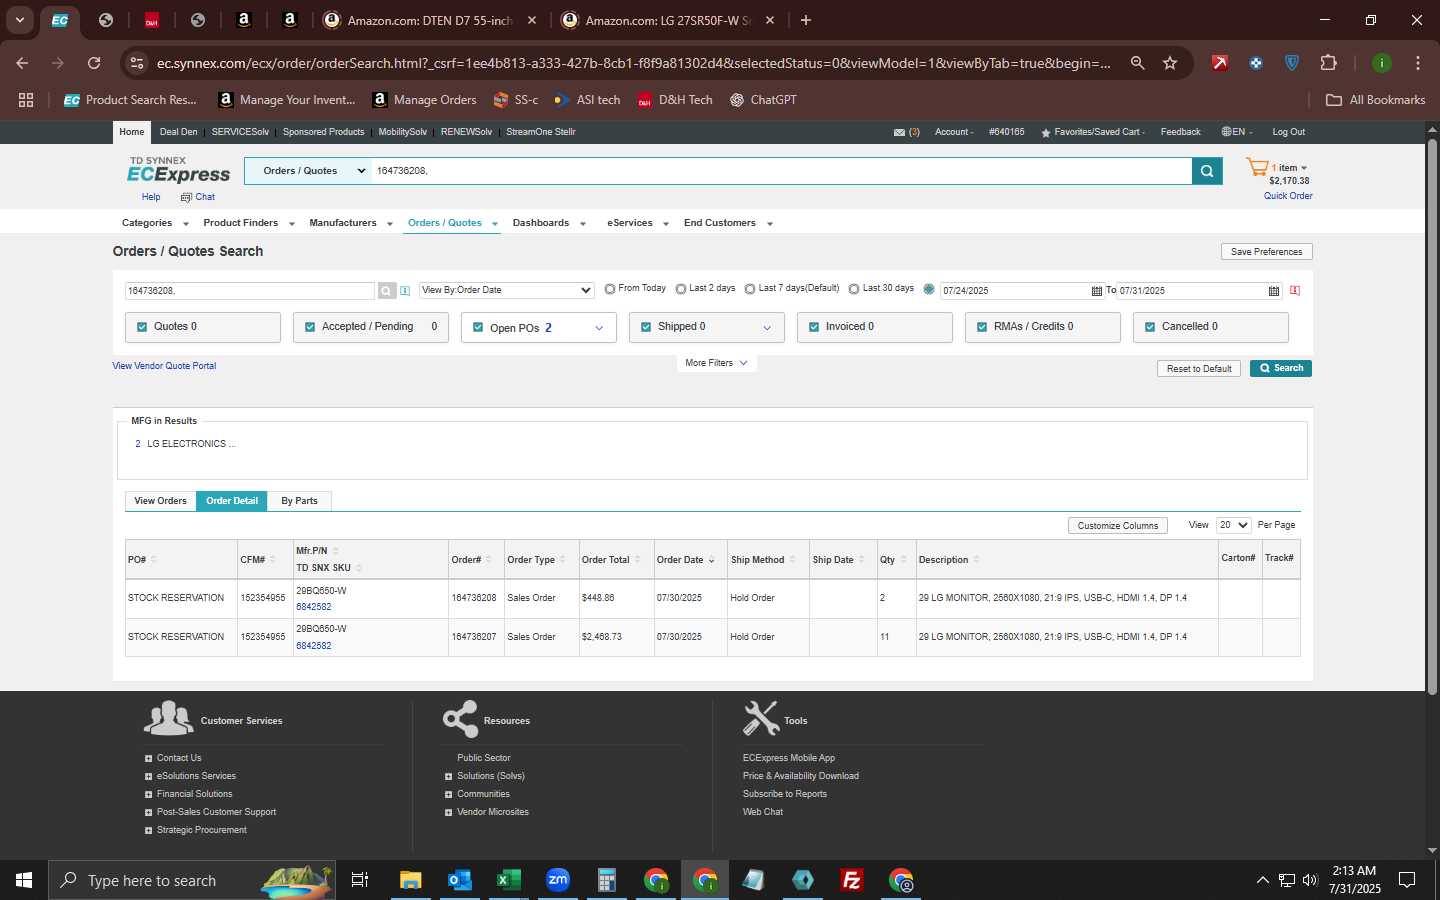Open the EN language dropdown

(x=1237, y=132)
